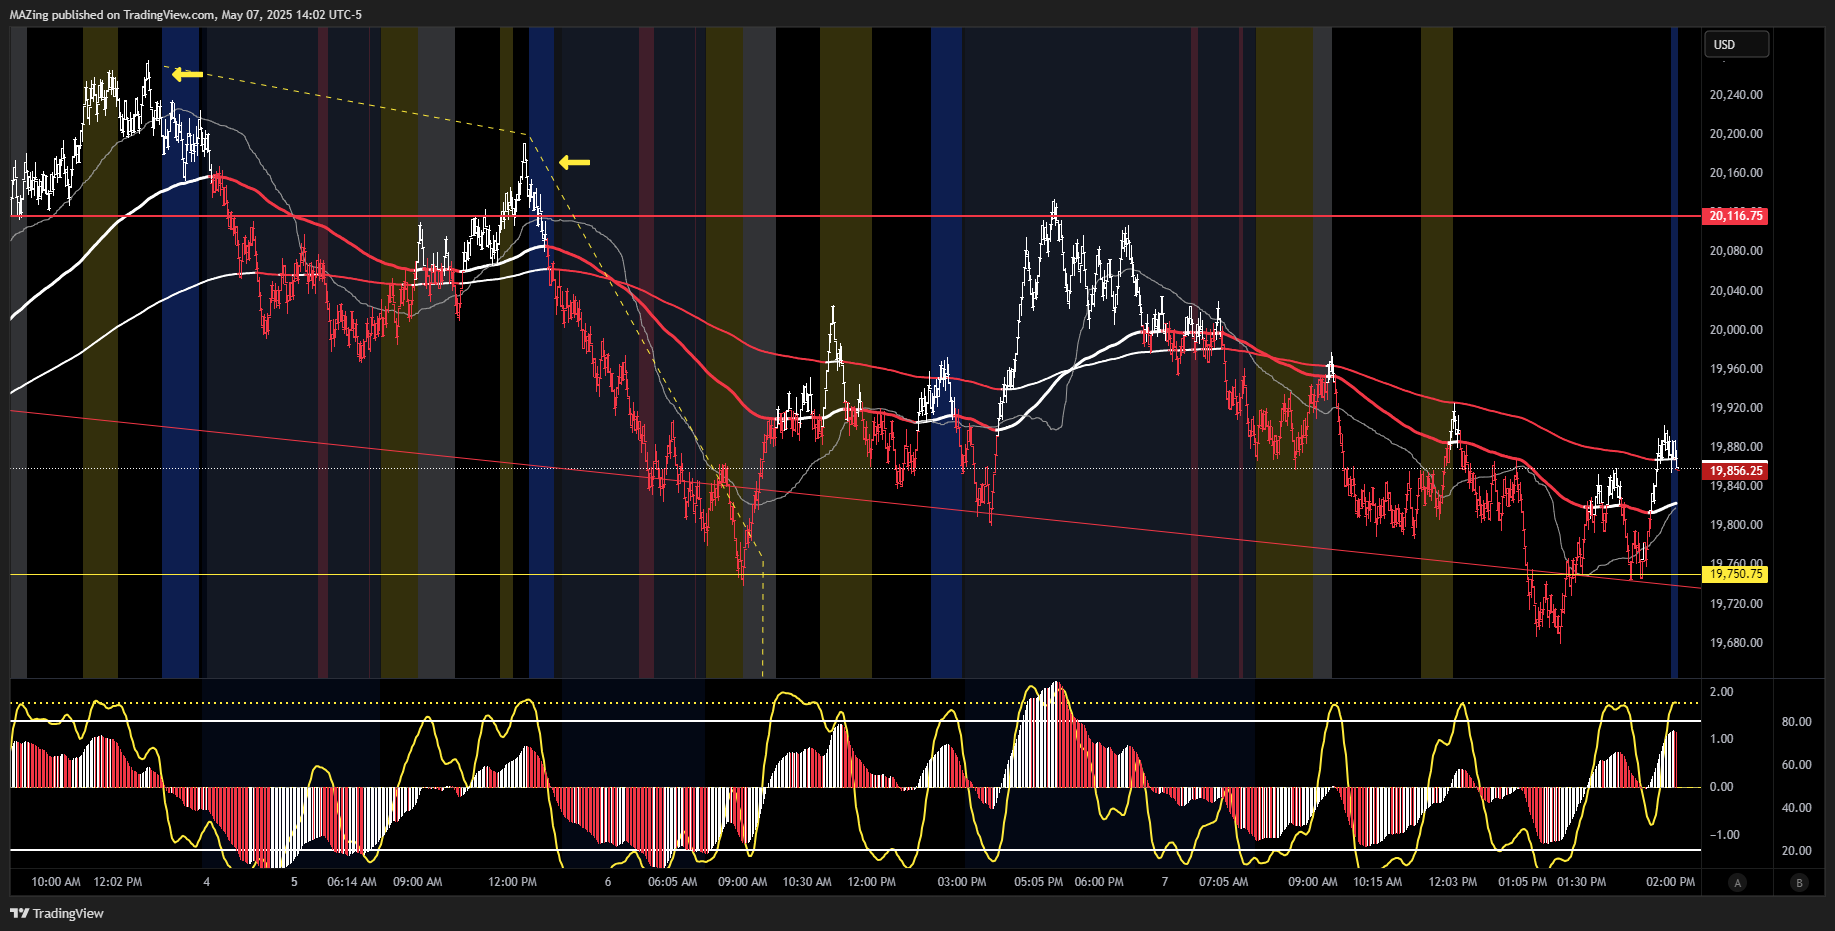Image resolution: width=1835 pixels, height=931 pixels.
Task: Click the 19,800.00 price axis value
Action: [1736, 525]
